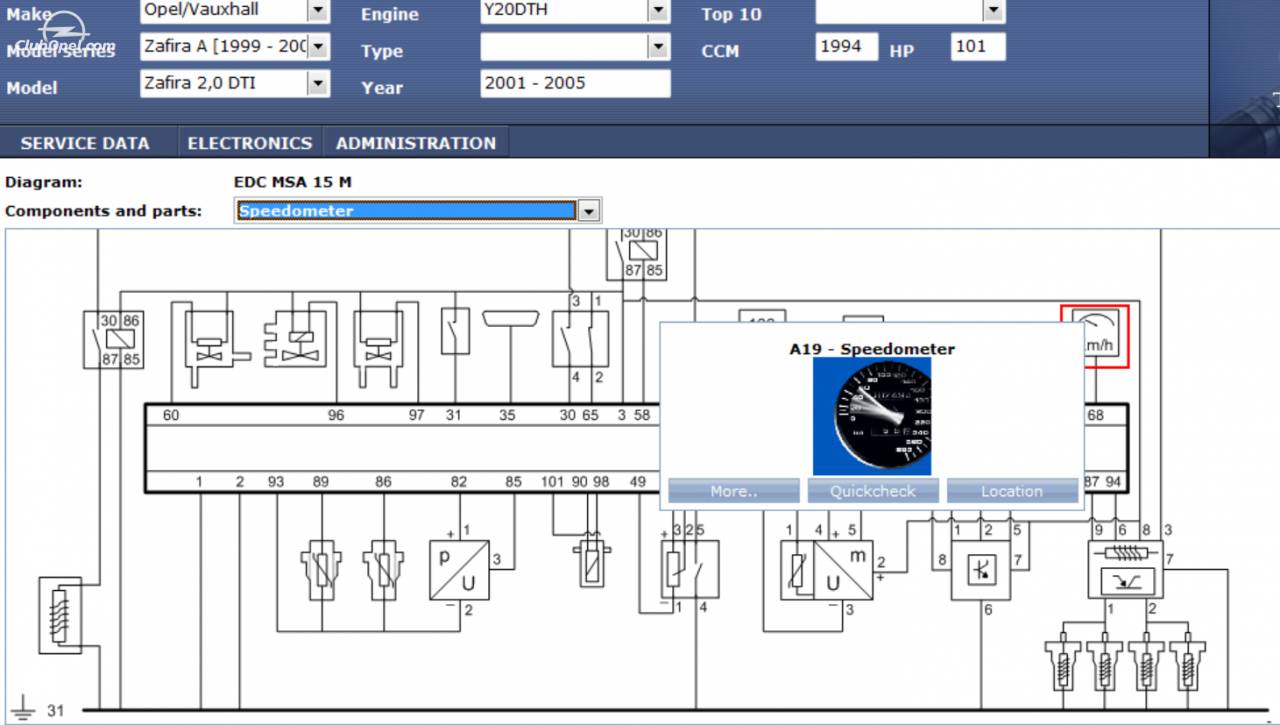The height and width of the screenshot is (725, 1280).
Task: Click the speedometer photo thumbnail
Action: click(x=872, y=416)
